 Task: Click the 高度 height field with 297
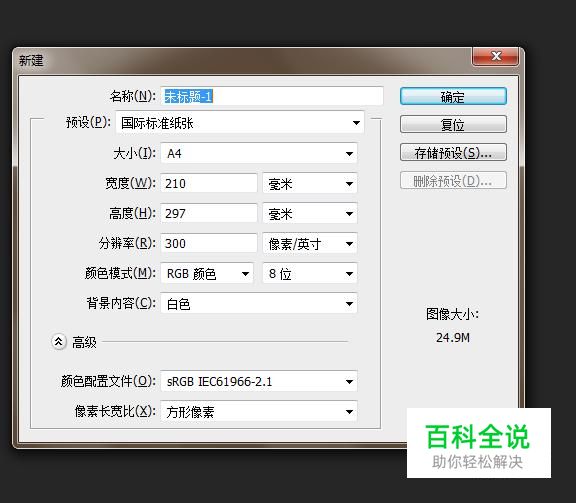click(x=209, y=213)
